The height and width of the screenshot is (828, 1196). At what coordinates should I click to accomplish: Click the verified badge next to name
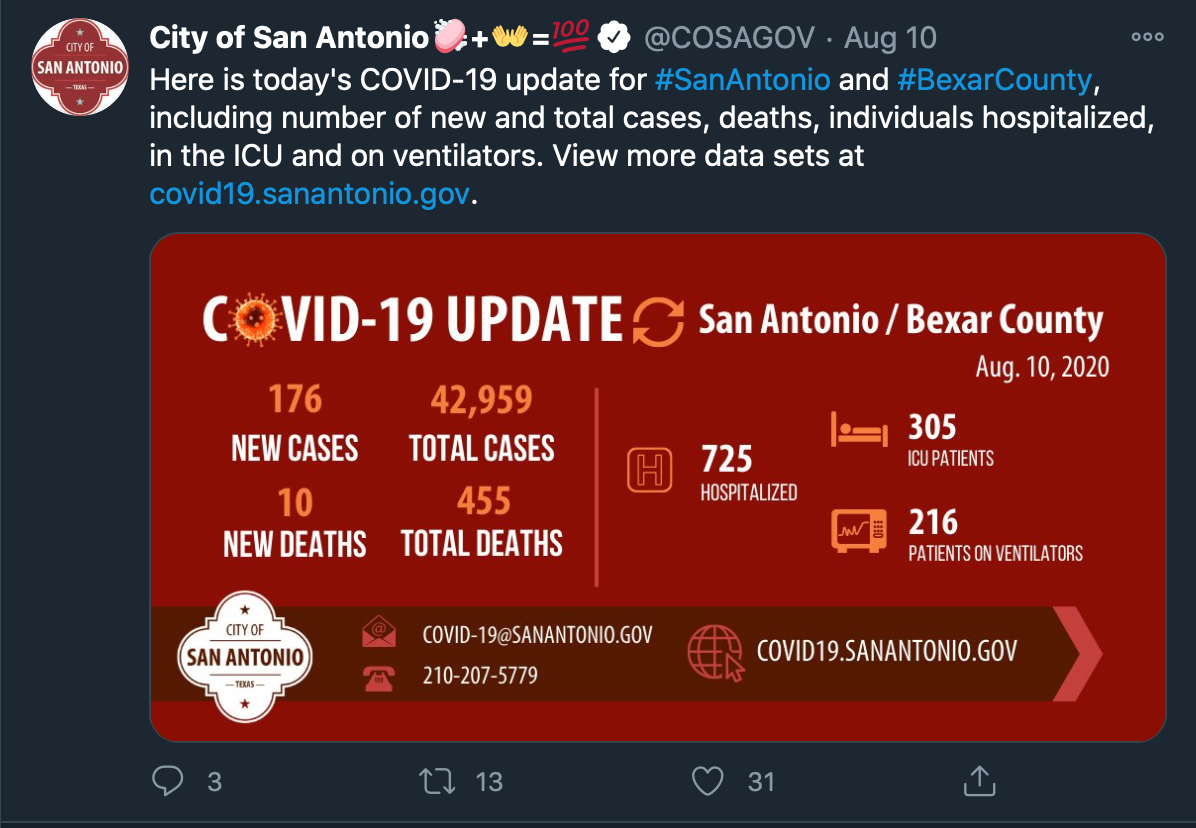coord(612,38)
